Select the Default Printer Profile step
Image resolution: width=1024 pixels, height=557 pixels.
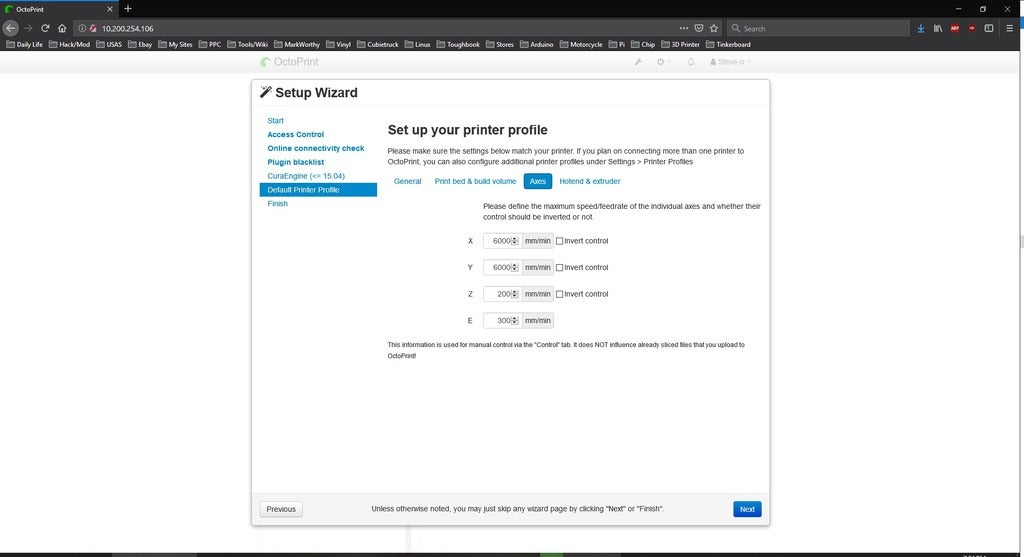pyautogui.click(x=318, y=190)
